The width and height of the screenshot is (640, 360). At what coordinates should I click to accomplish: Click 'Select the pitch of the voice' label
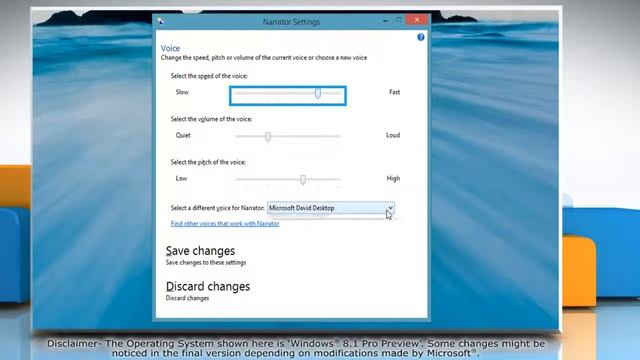click(x=208, y=162)
